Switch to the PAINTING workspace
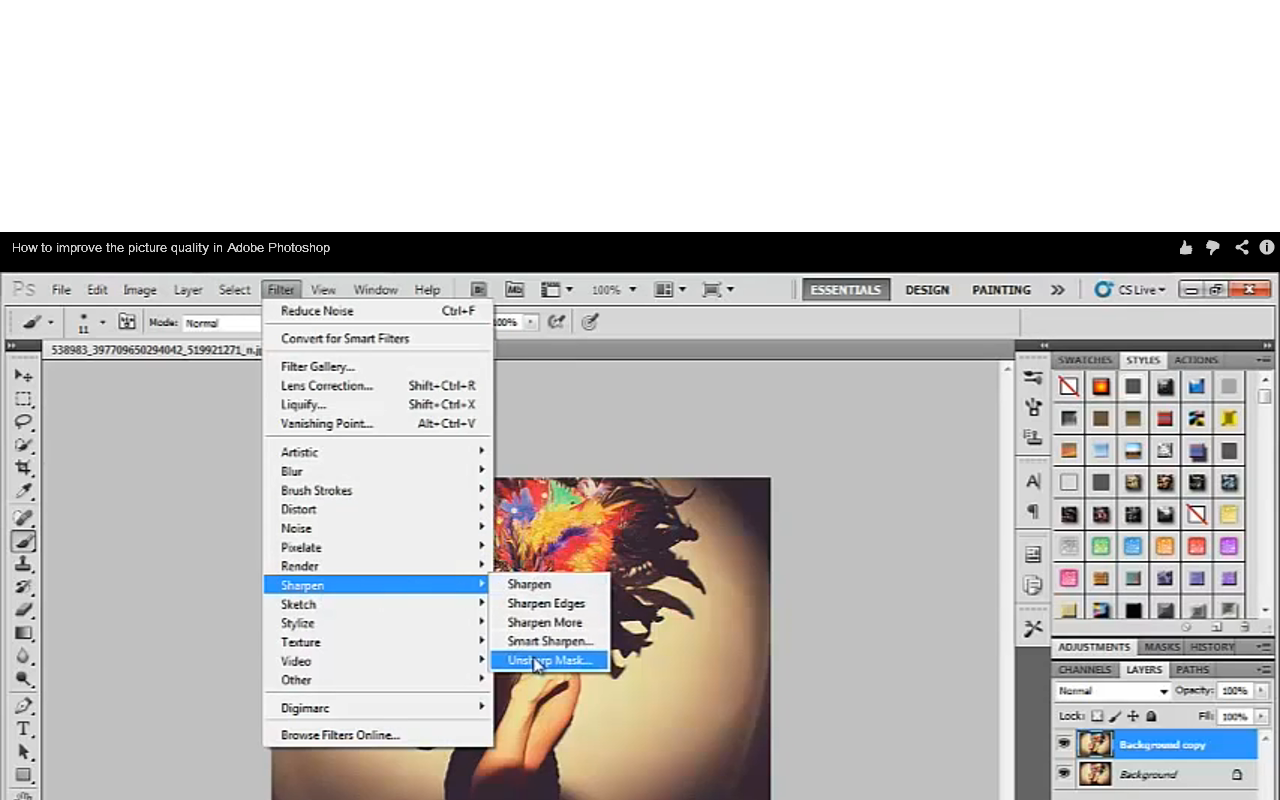 [1001, 290]
